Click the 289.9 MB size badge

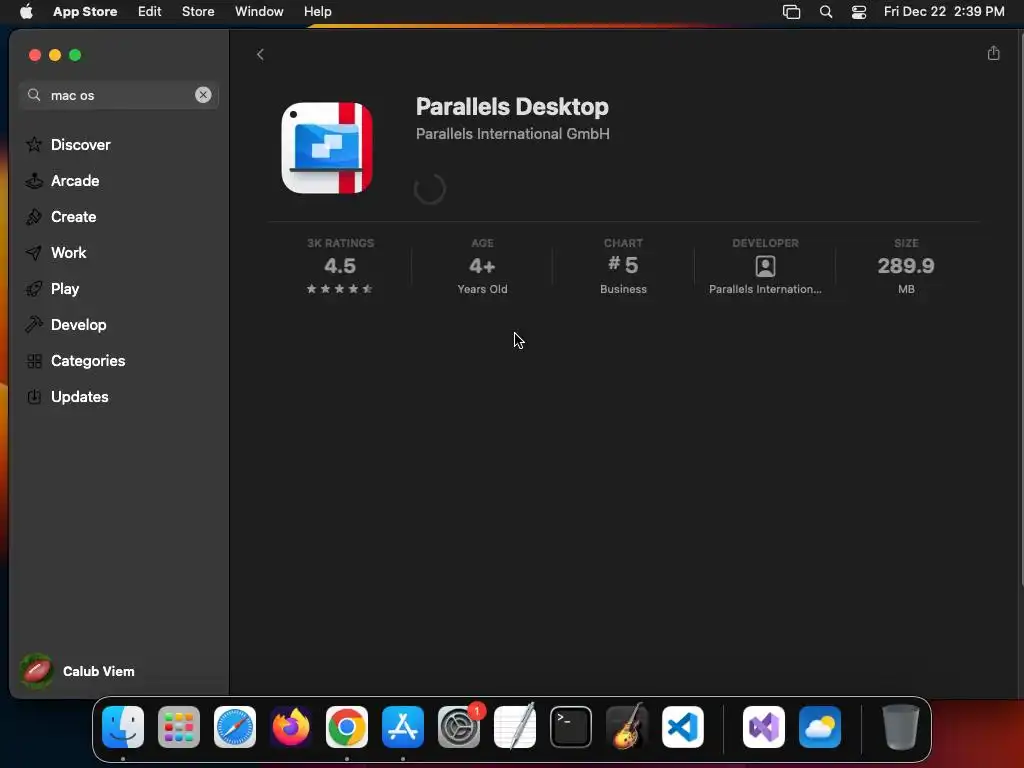[906, 266]
